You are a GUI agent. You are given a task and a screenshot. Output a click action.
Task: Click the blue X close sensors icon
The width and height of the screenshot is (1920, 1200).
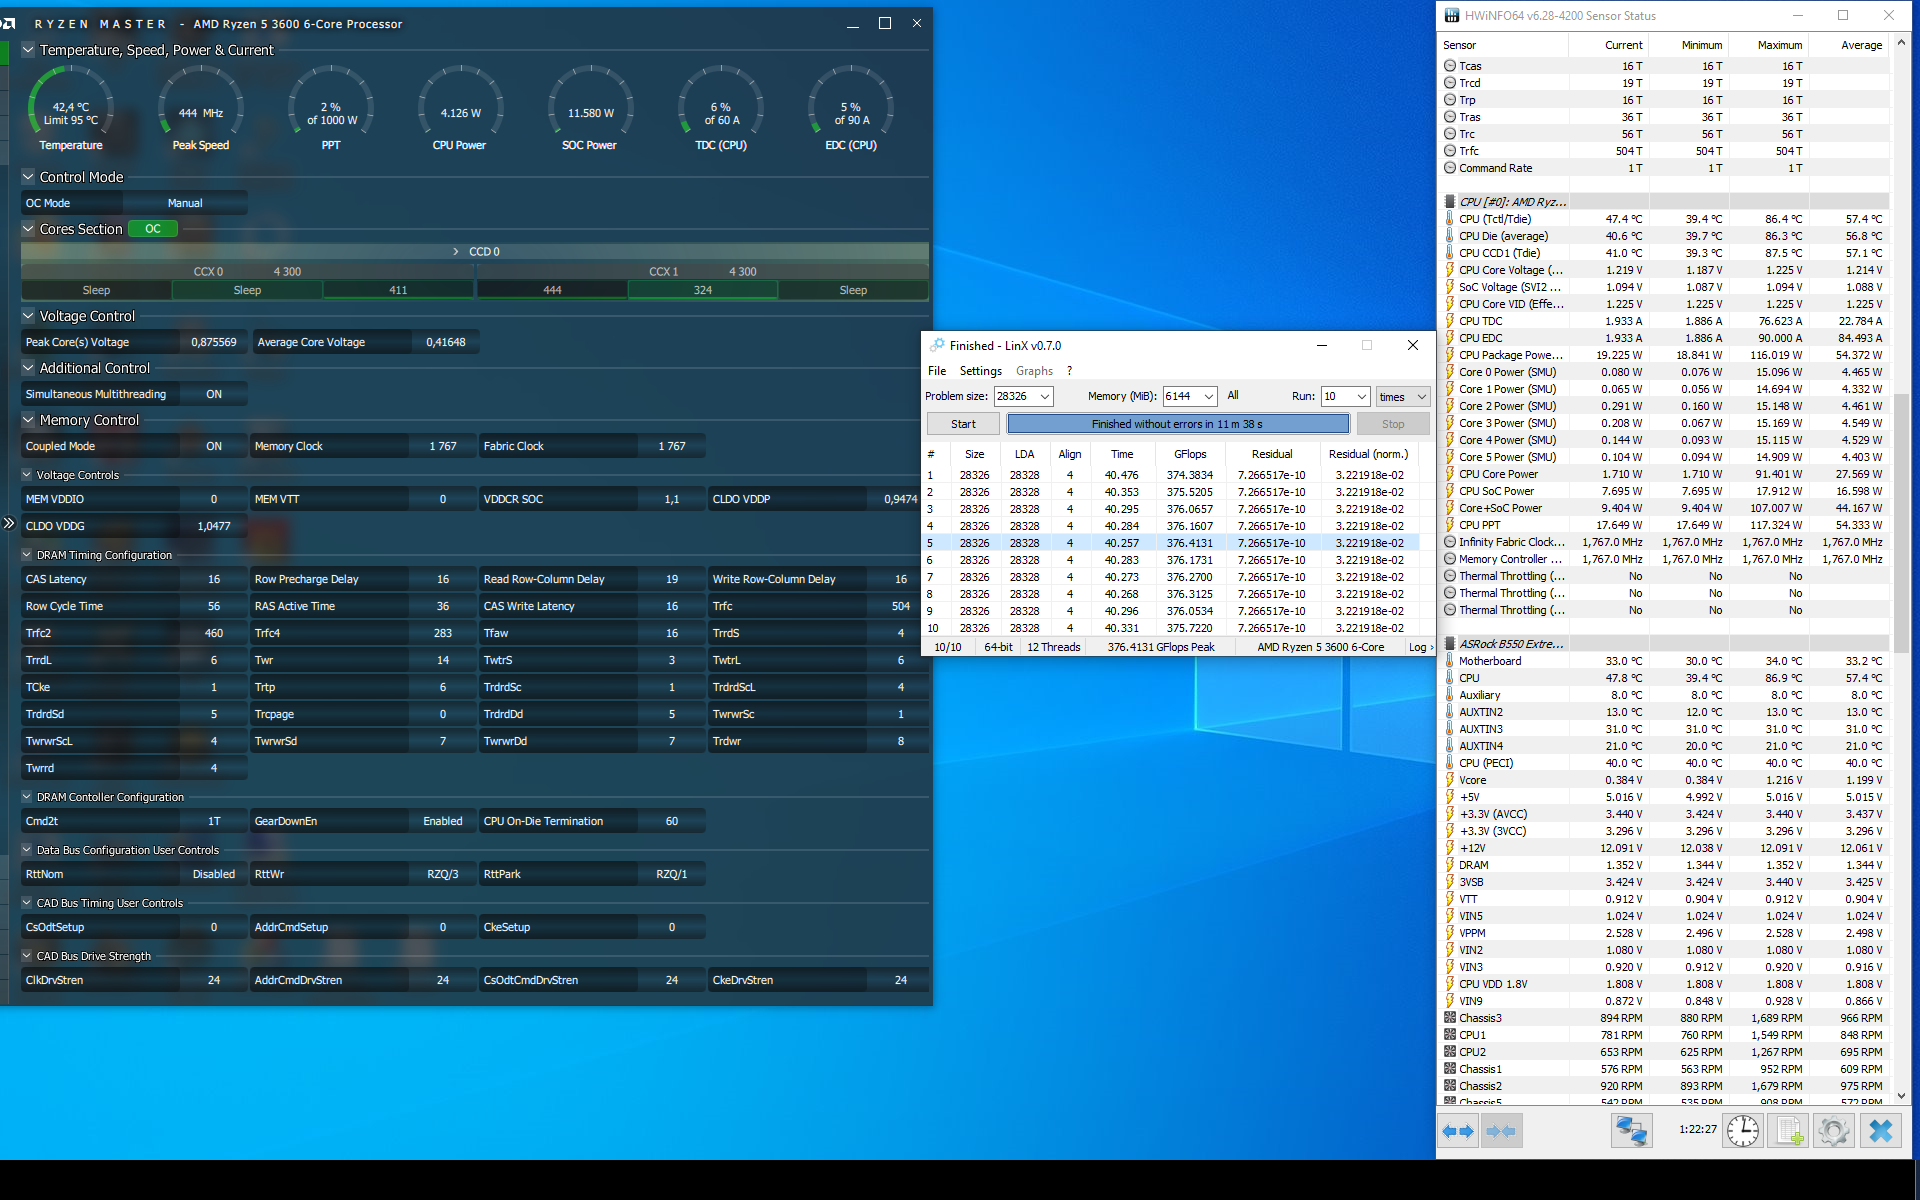(x=1880, y=1131)
